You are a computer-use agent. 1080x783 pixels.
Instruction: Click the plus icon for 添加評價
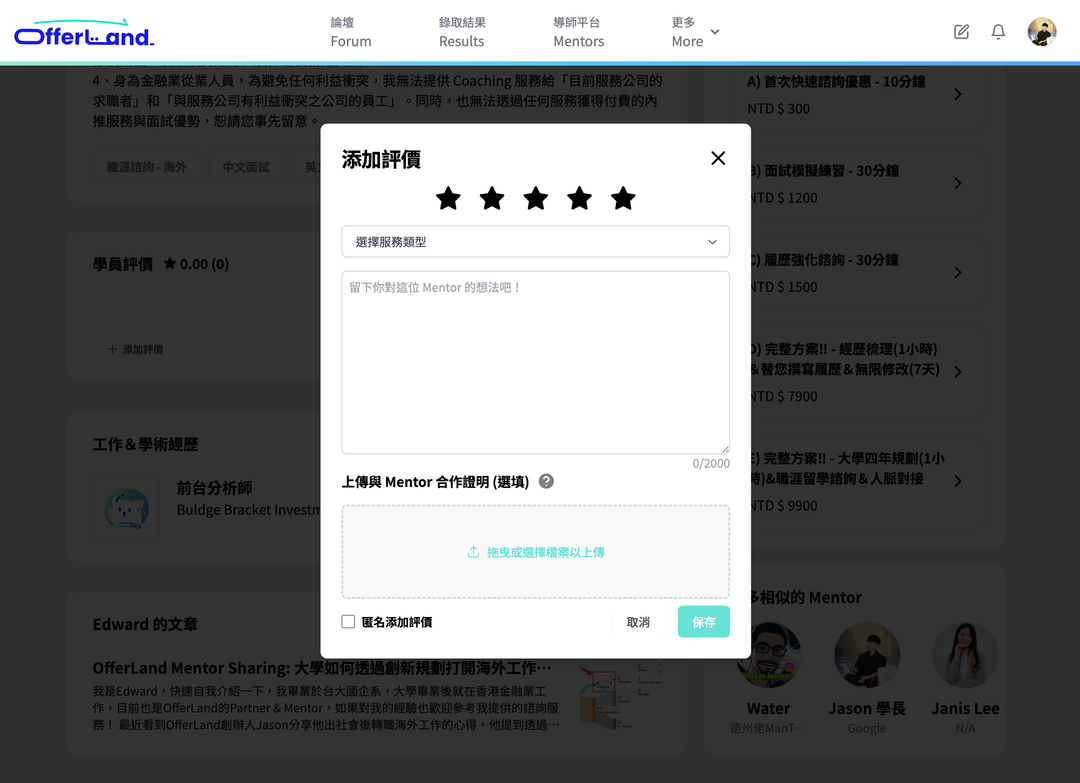[x=112, y=349]
